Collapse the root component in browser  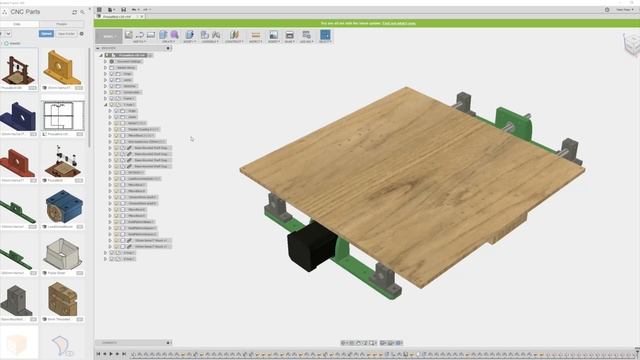click(101, 55)
